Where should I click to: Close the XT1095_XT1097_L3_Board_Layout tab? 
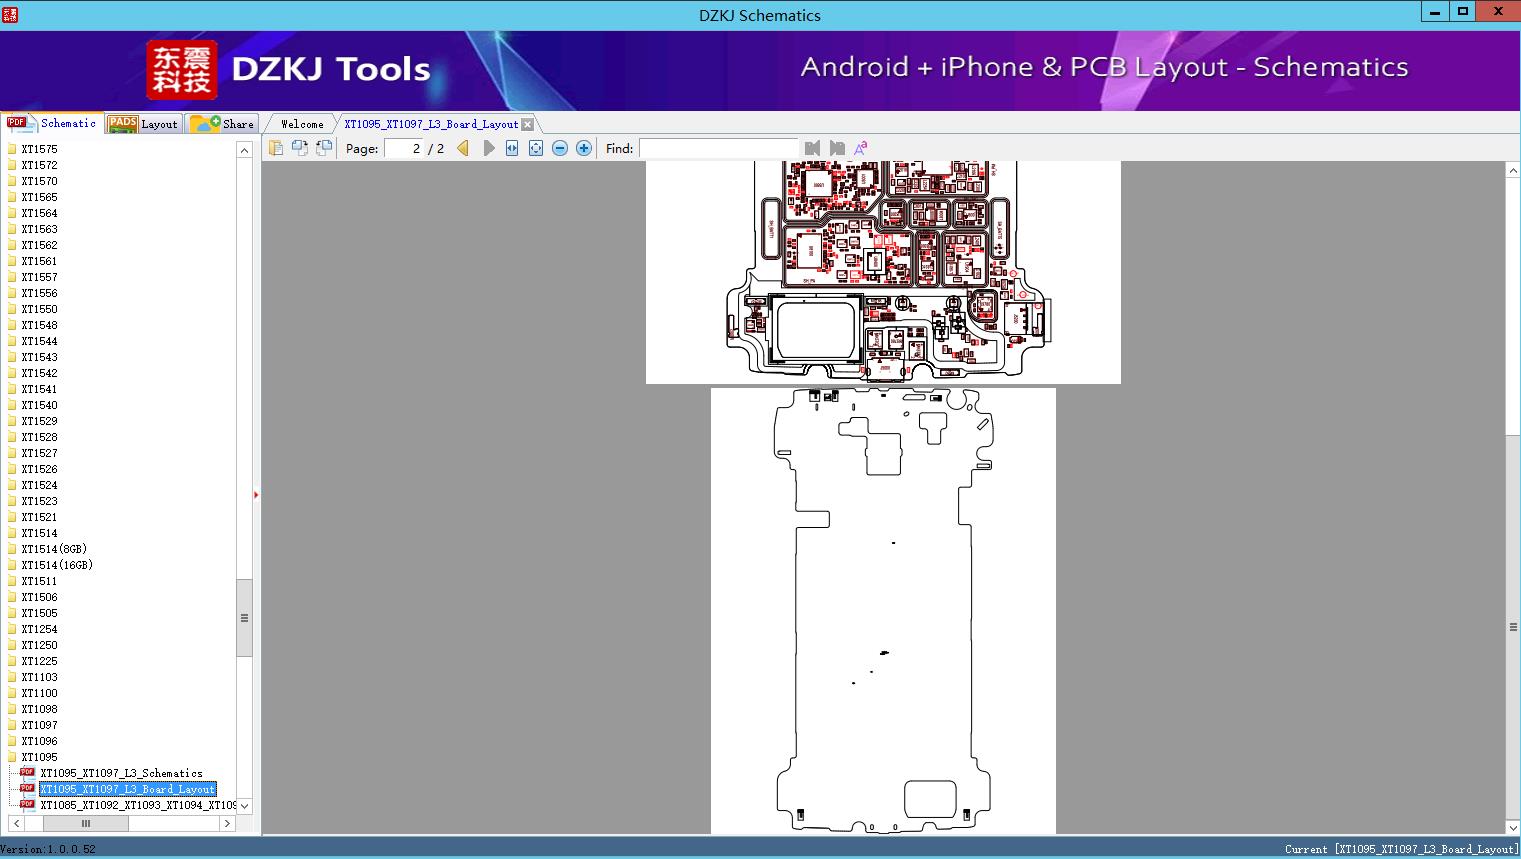tap(528, 125)
